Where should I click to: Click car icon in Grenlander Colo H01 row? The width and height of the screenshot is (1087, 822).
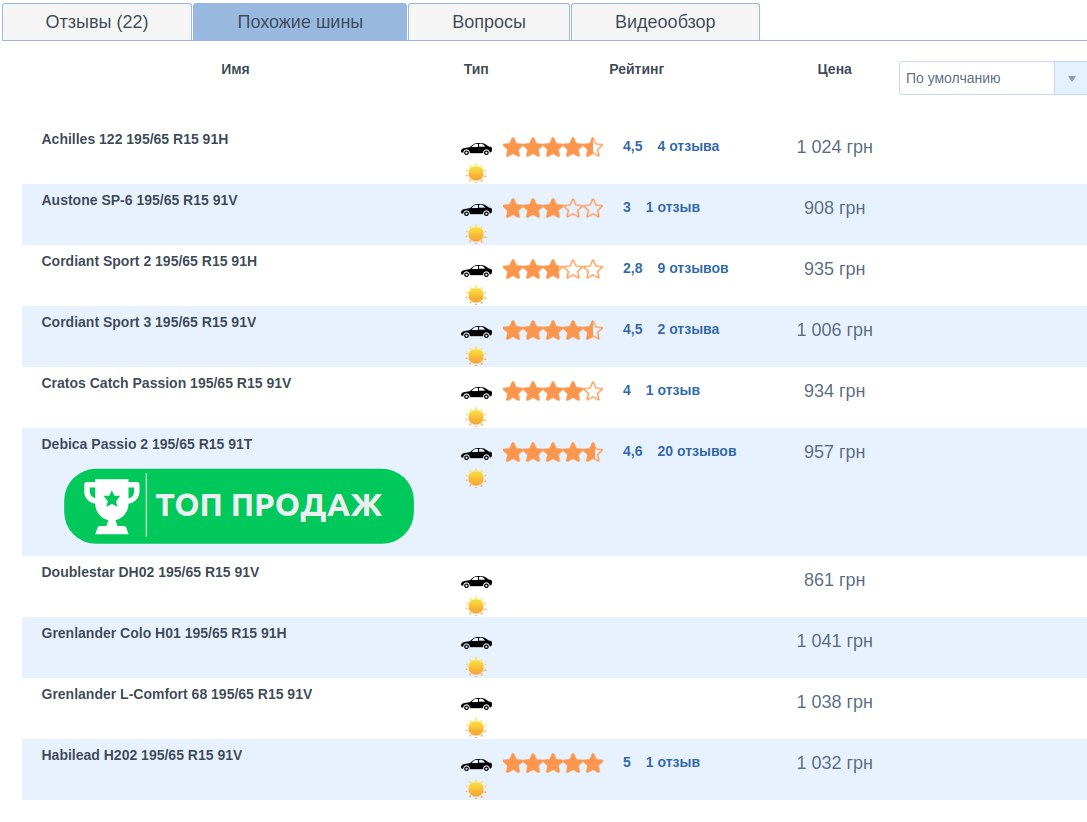click(476, 642)
